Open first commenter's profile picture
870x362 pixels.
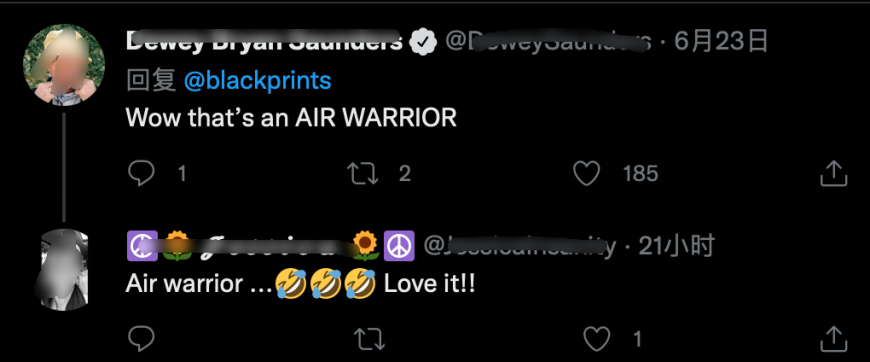[64, 65]
